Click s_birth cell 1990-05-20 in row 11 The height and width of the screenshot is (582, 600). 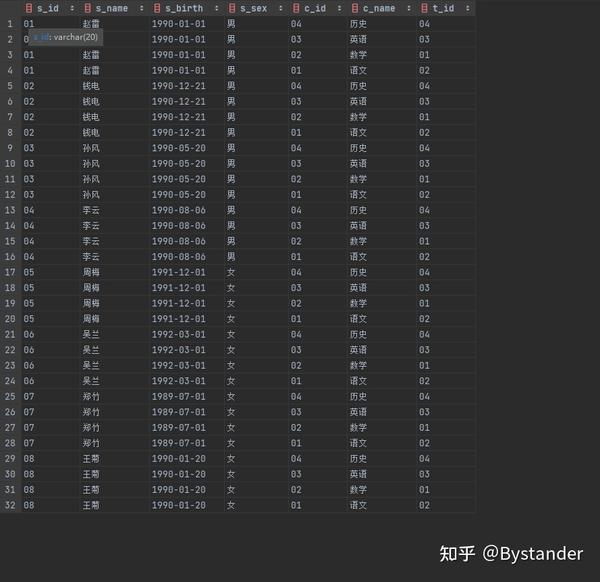pos(179,179)
